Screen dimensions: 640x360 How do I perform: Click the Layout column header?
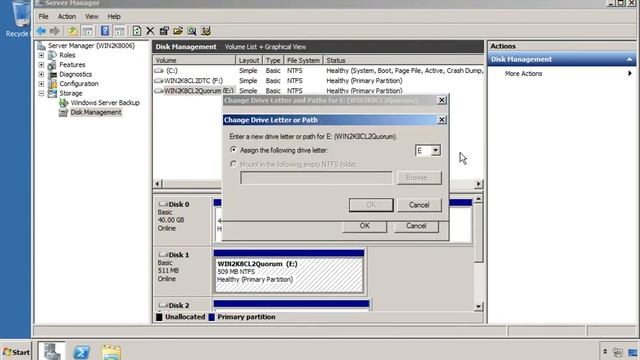coord(249,60)
